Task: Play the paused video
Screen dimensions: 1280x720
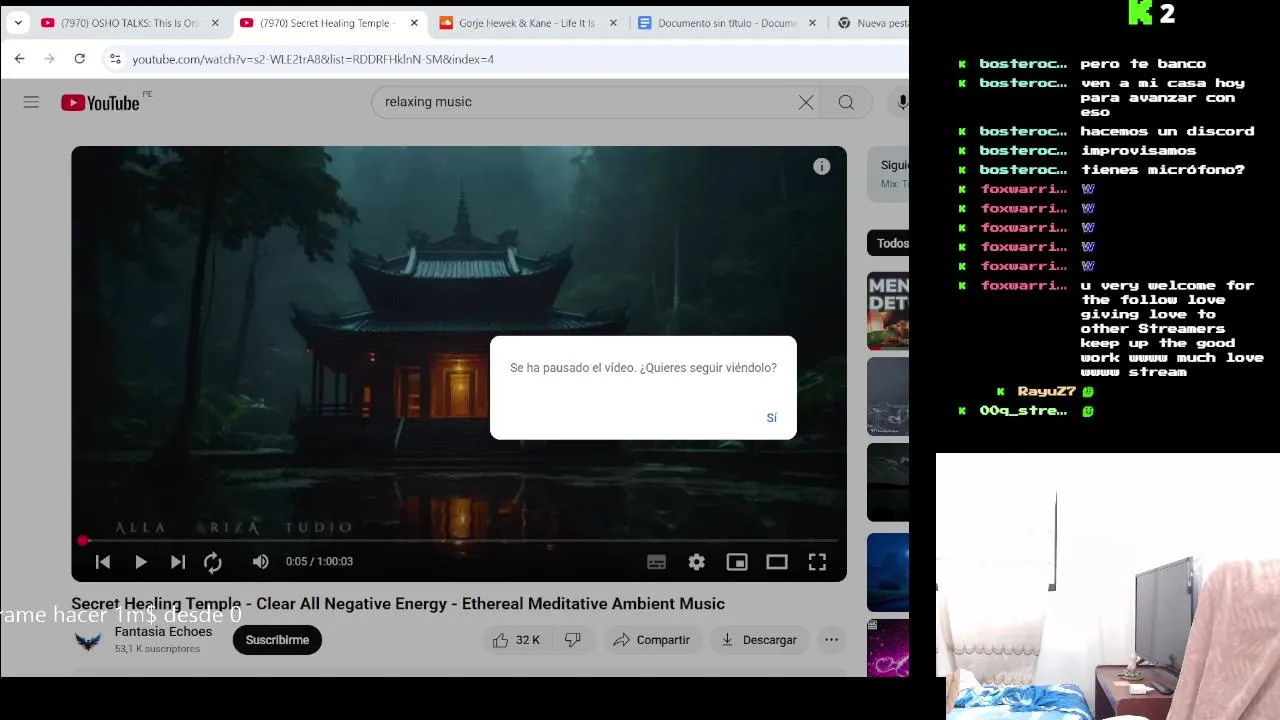Action: click(141, 562)
